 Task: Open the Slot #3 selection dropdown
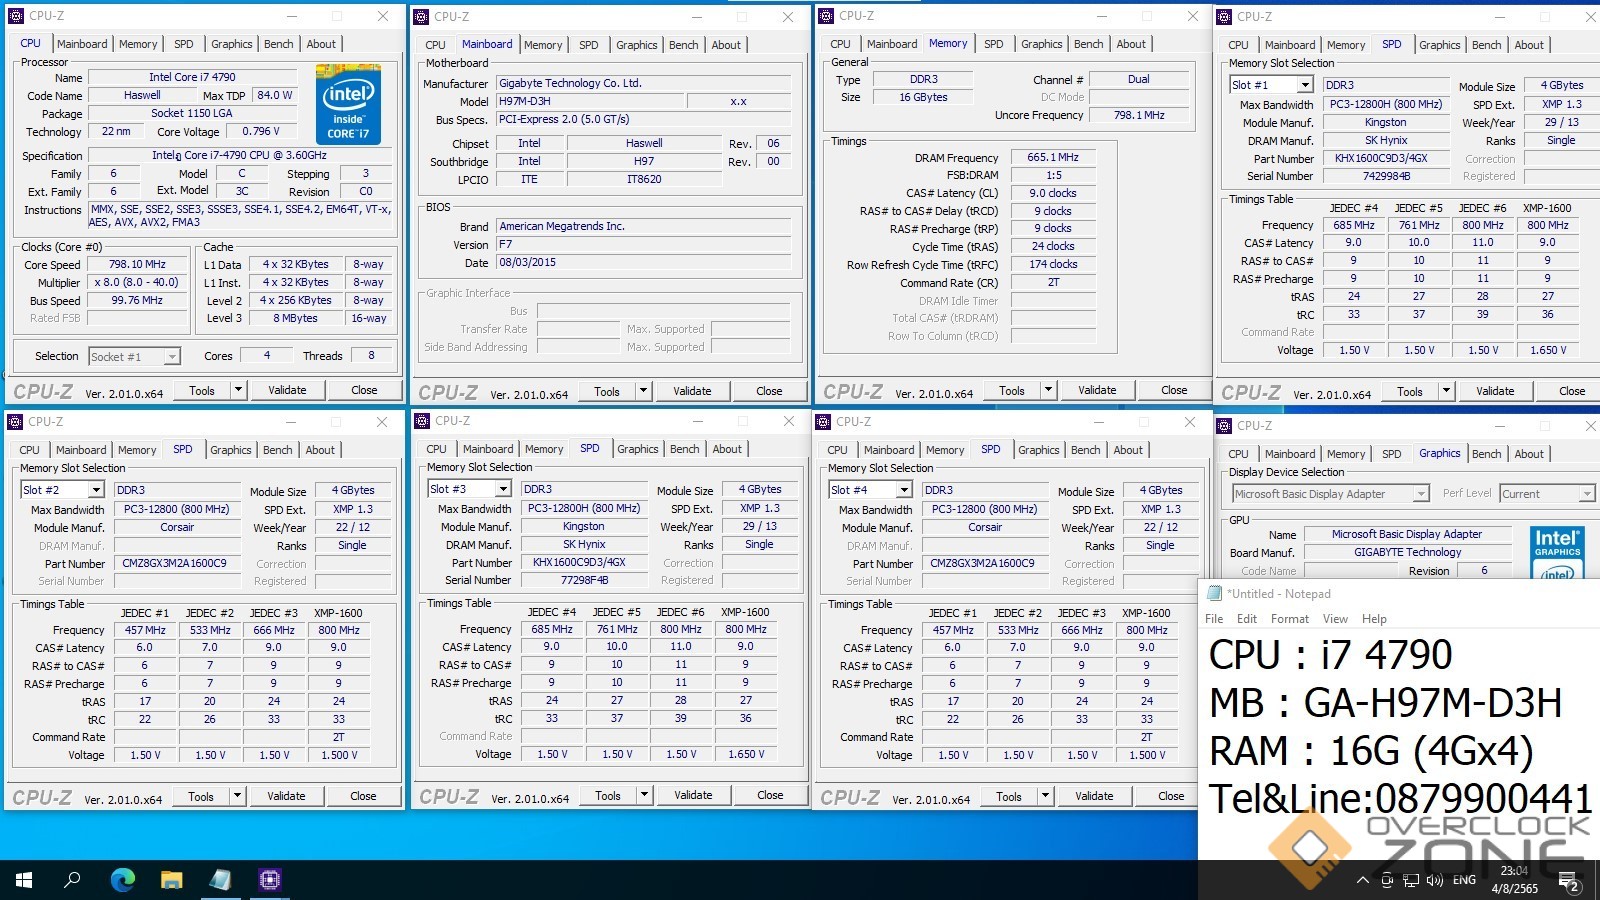tap(502, 489)
